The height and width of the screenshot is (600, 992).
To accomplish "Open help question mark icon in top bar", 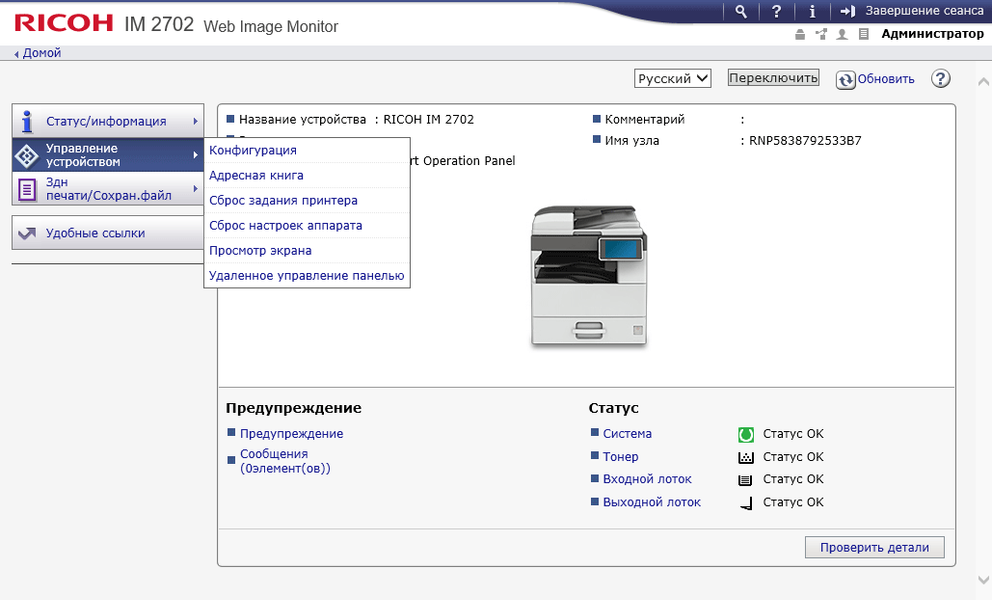I will point(776,11).
